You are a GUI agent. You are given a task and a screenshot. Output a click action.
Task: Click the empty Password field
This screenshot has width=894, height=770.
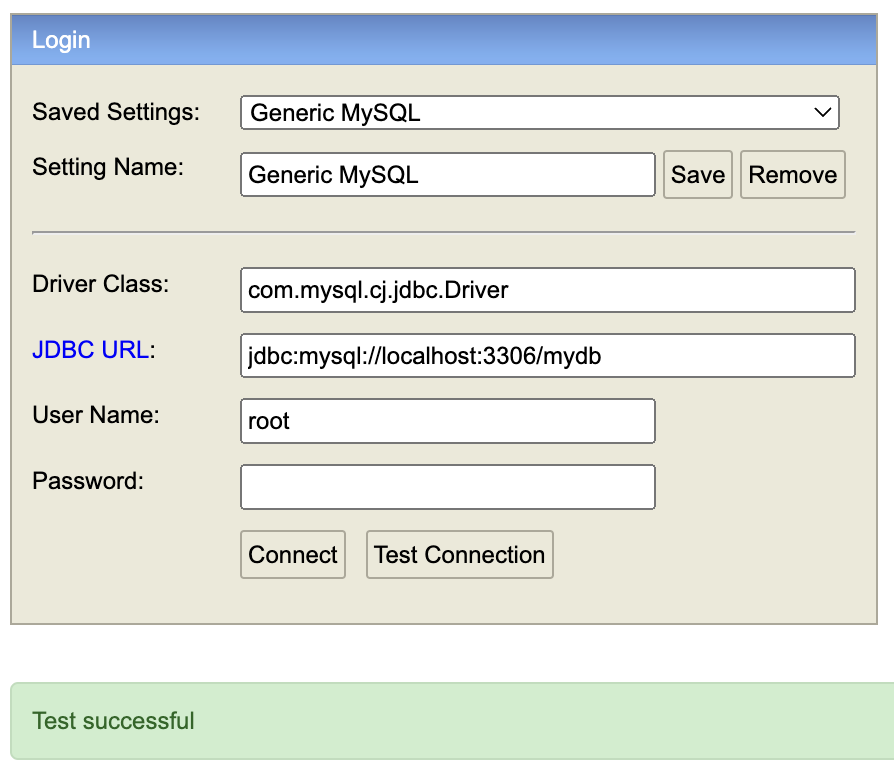(448, 487)
